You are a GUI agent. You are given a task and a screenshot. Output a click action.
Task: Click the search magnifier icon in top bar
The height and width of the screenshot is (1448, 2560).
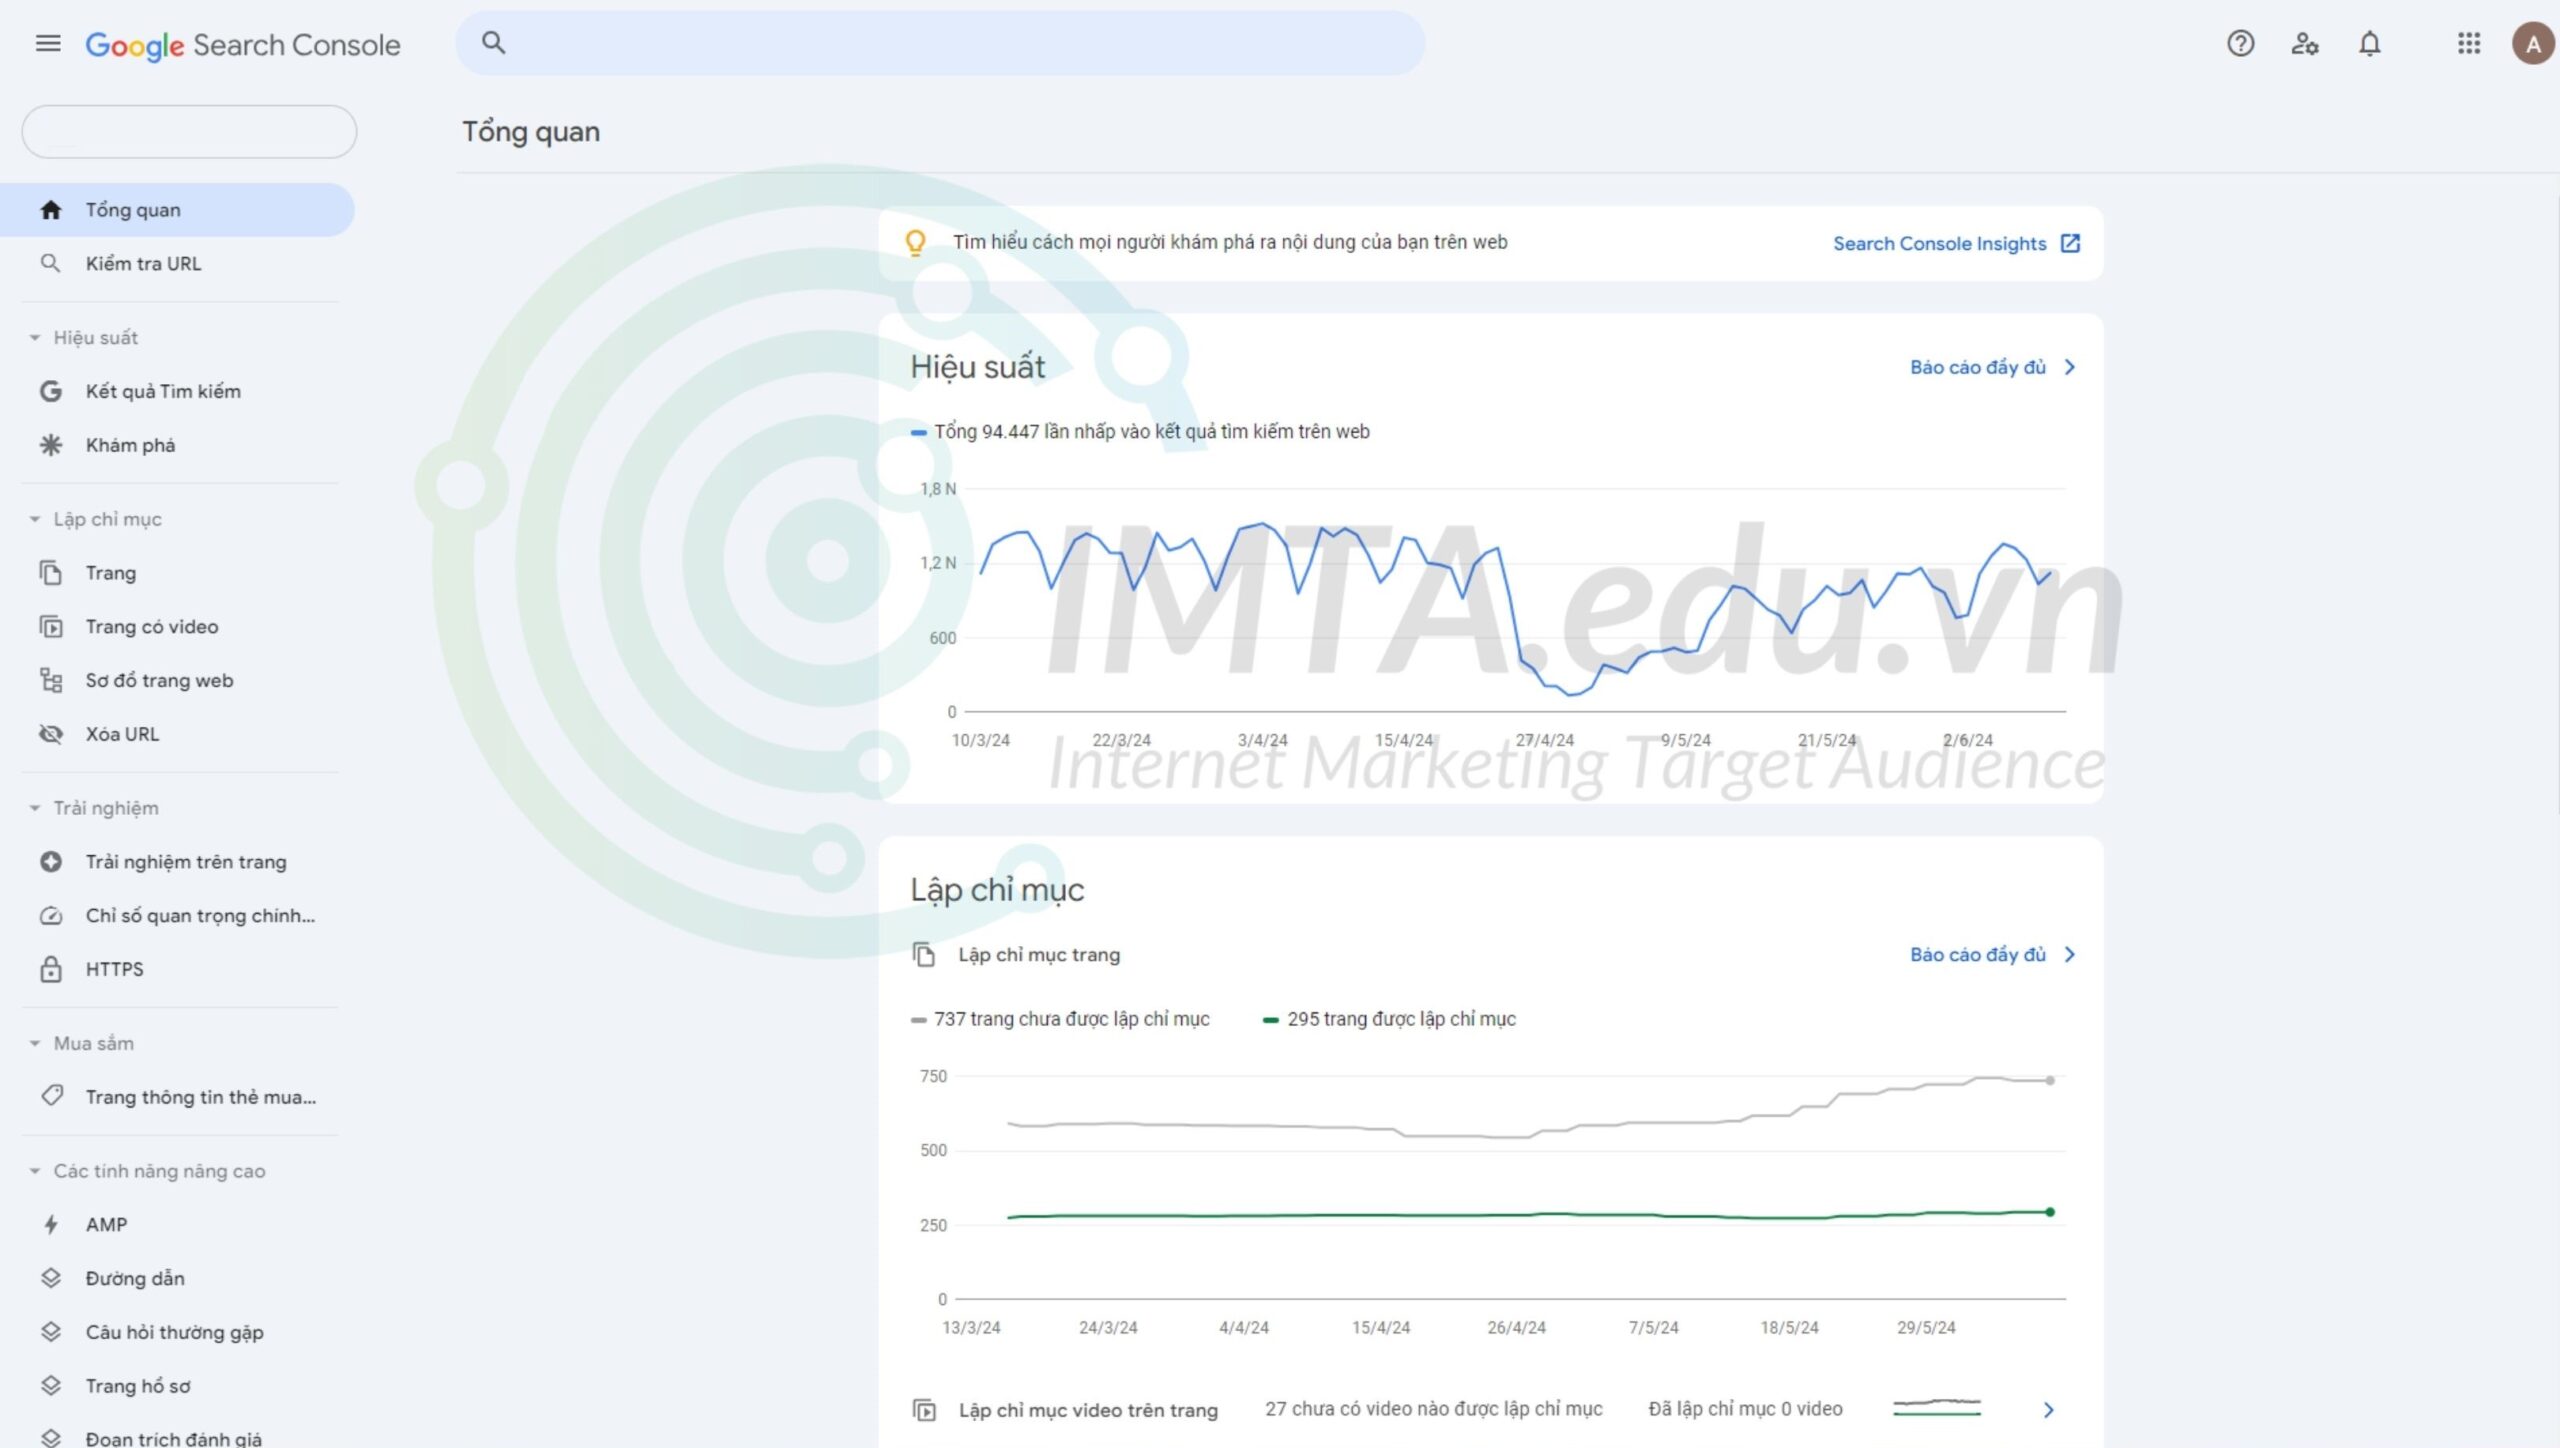click(x=494, y=43)
